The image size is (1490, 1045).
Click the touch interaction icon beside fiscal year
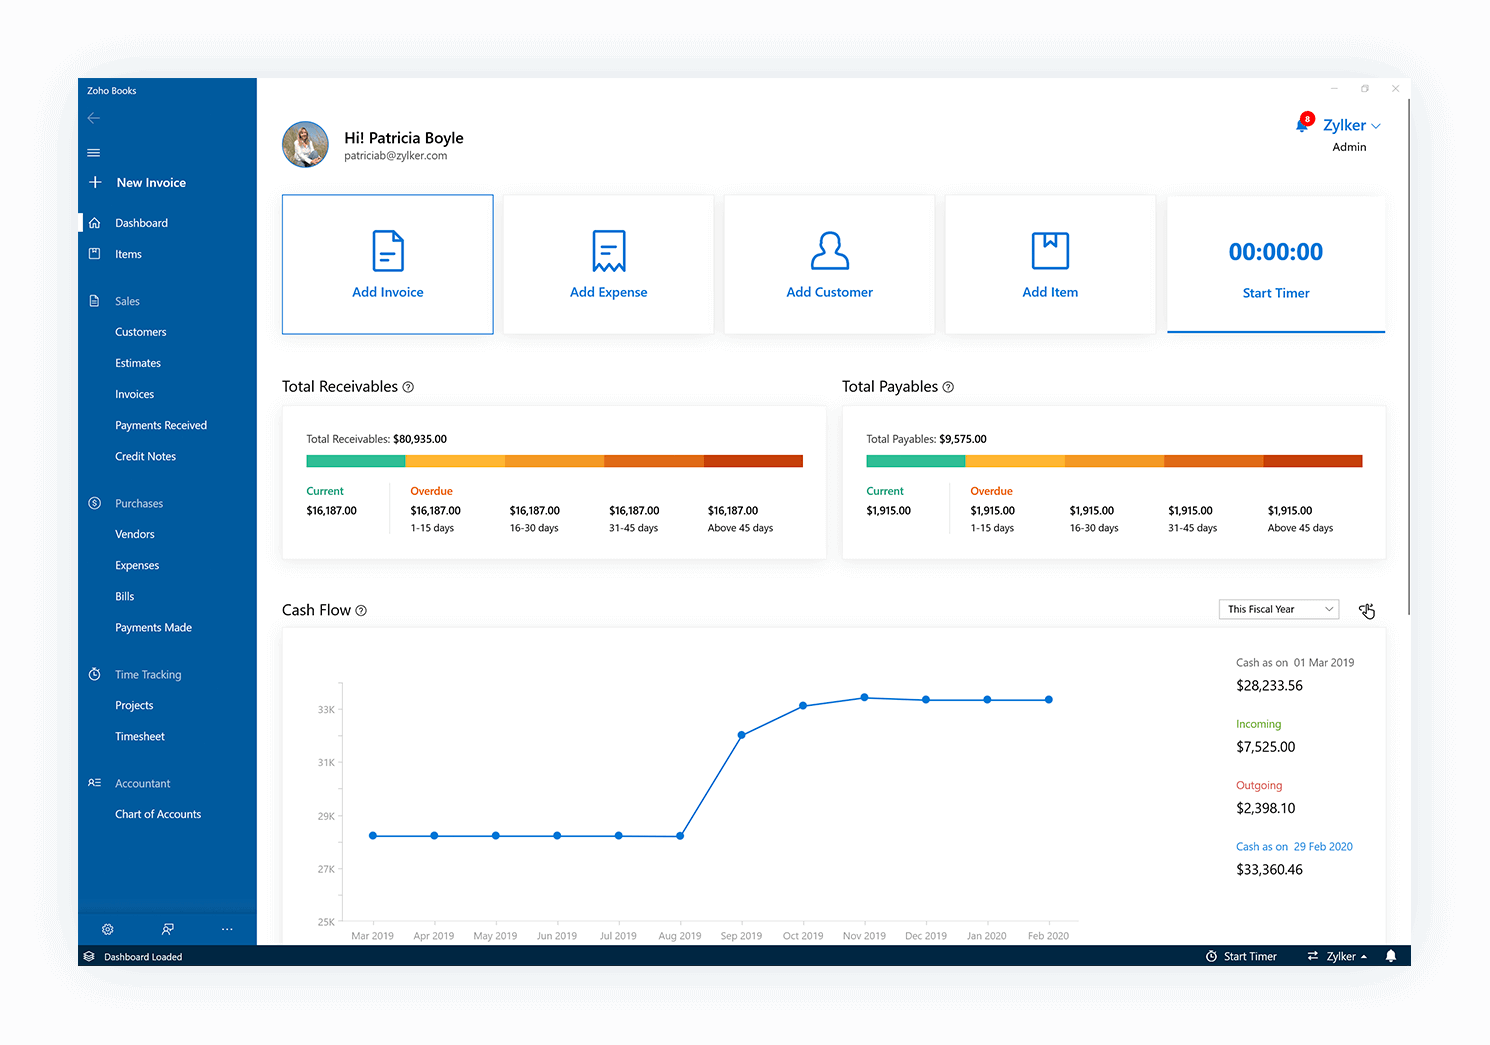pyautogui.click(x=1367, y=610)
